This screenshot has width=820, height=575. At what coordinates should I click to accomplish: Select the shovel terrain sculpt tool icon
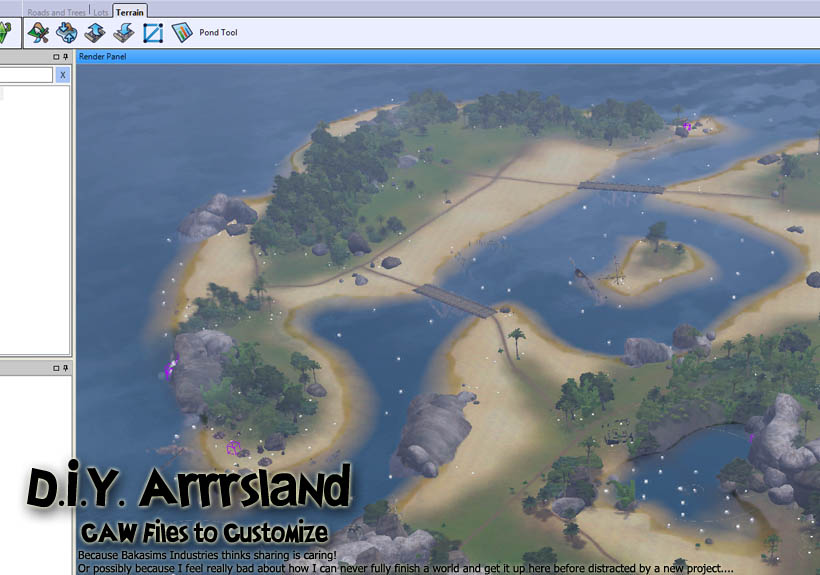(x=38, y=32)
